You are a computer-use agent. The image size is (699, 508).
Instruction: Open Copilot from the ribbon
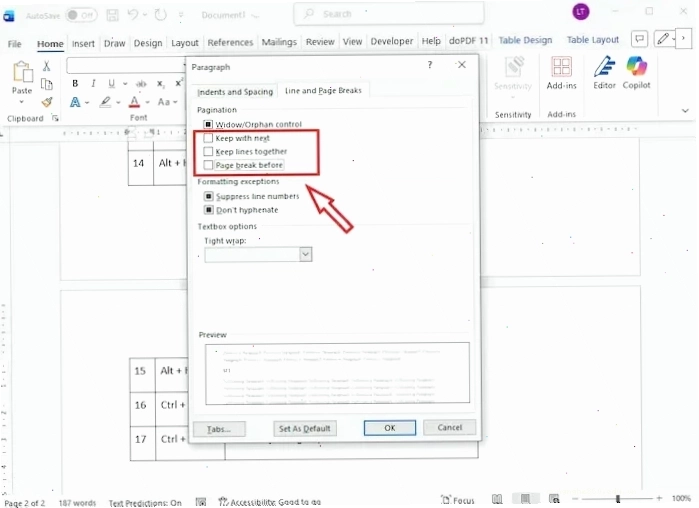636,73
